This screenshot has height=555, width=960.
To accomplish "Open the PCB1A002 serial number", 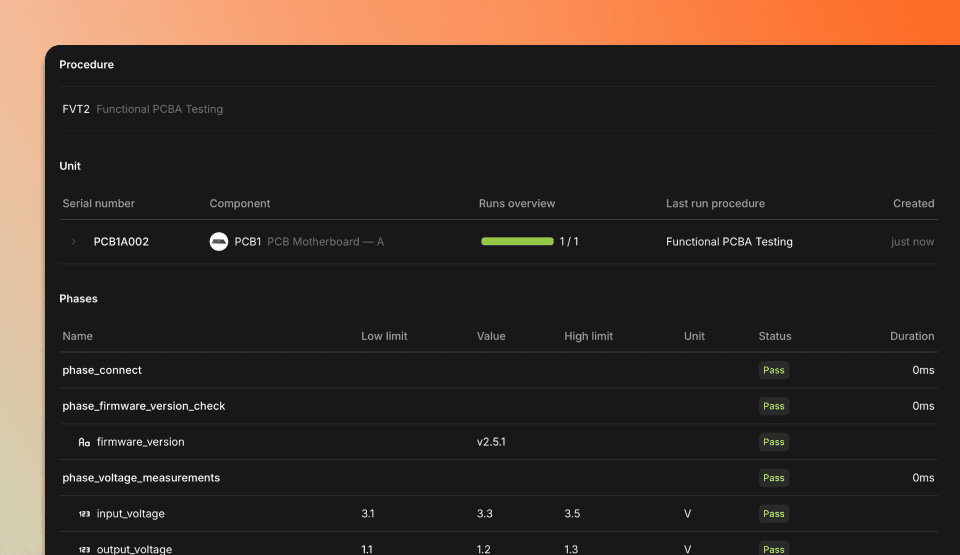I will [121, 241].
